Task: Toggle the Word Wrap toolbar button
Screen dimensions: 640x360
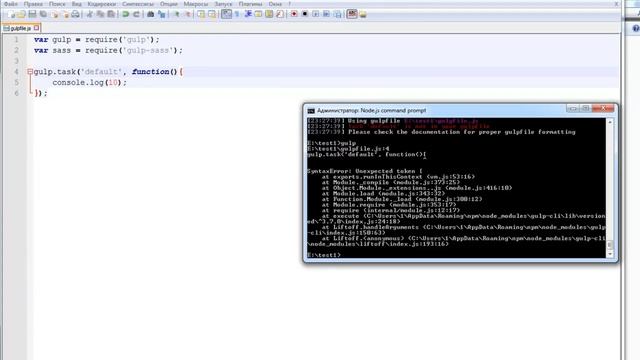Action: coord(227,14)
